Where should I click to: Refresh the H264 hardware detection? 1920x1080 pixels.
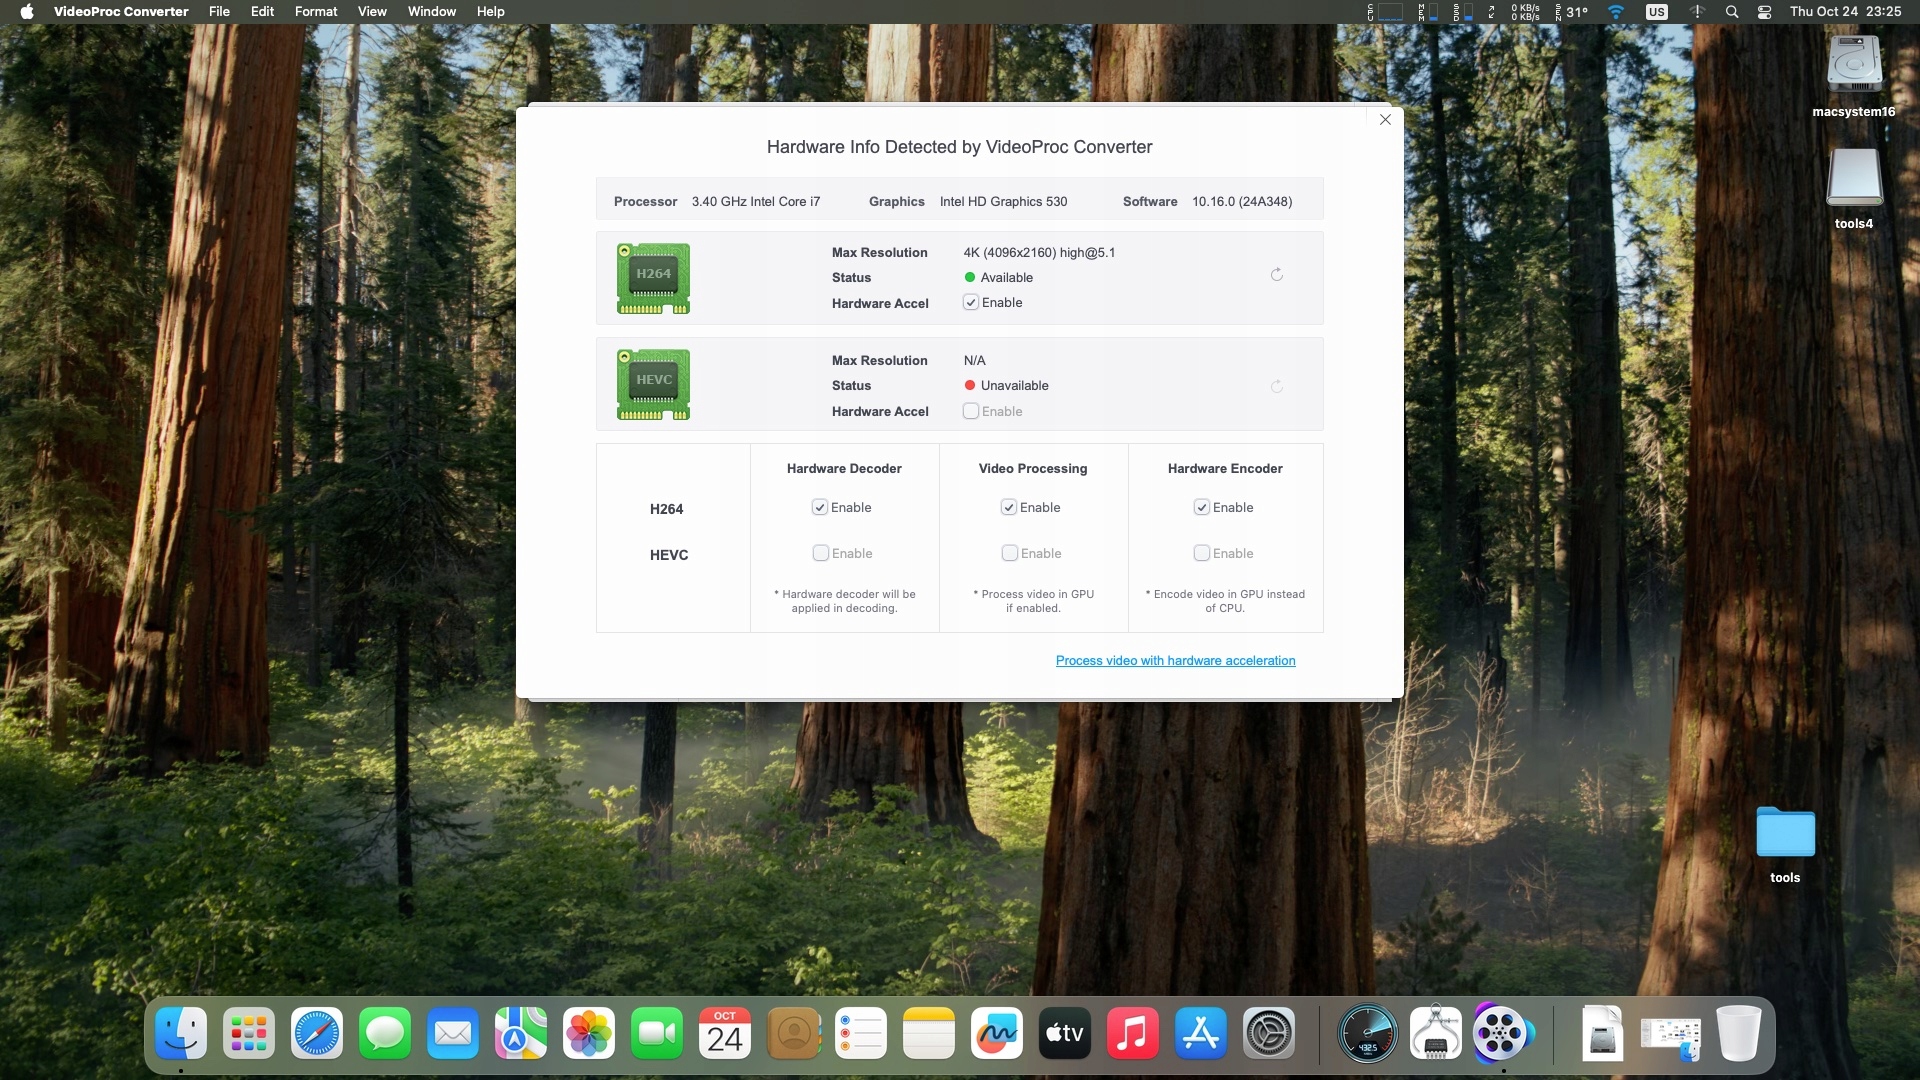pyautogui.click(x=1276, y=275)
